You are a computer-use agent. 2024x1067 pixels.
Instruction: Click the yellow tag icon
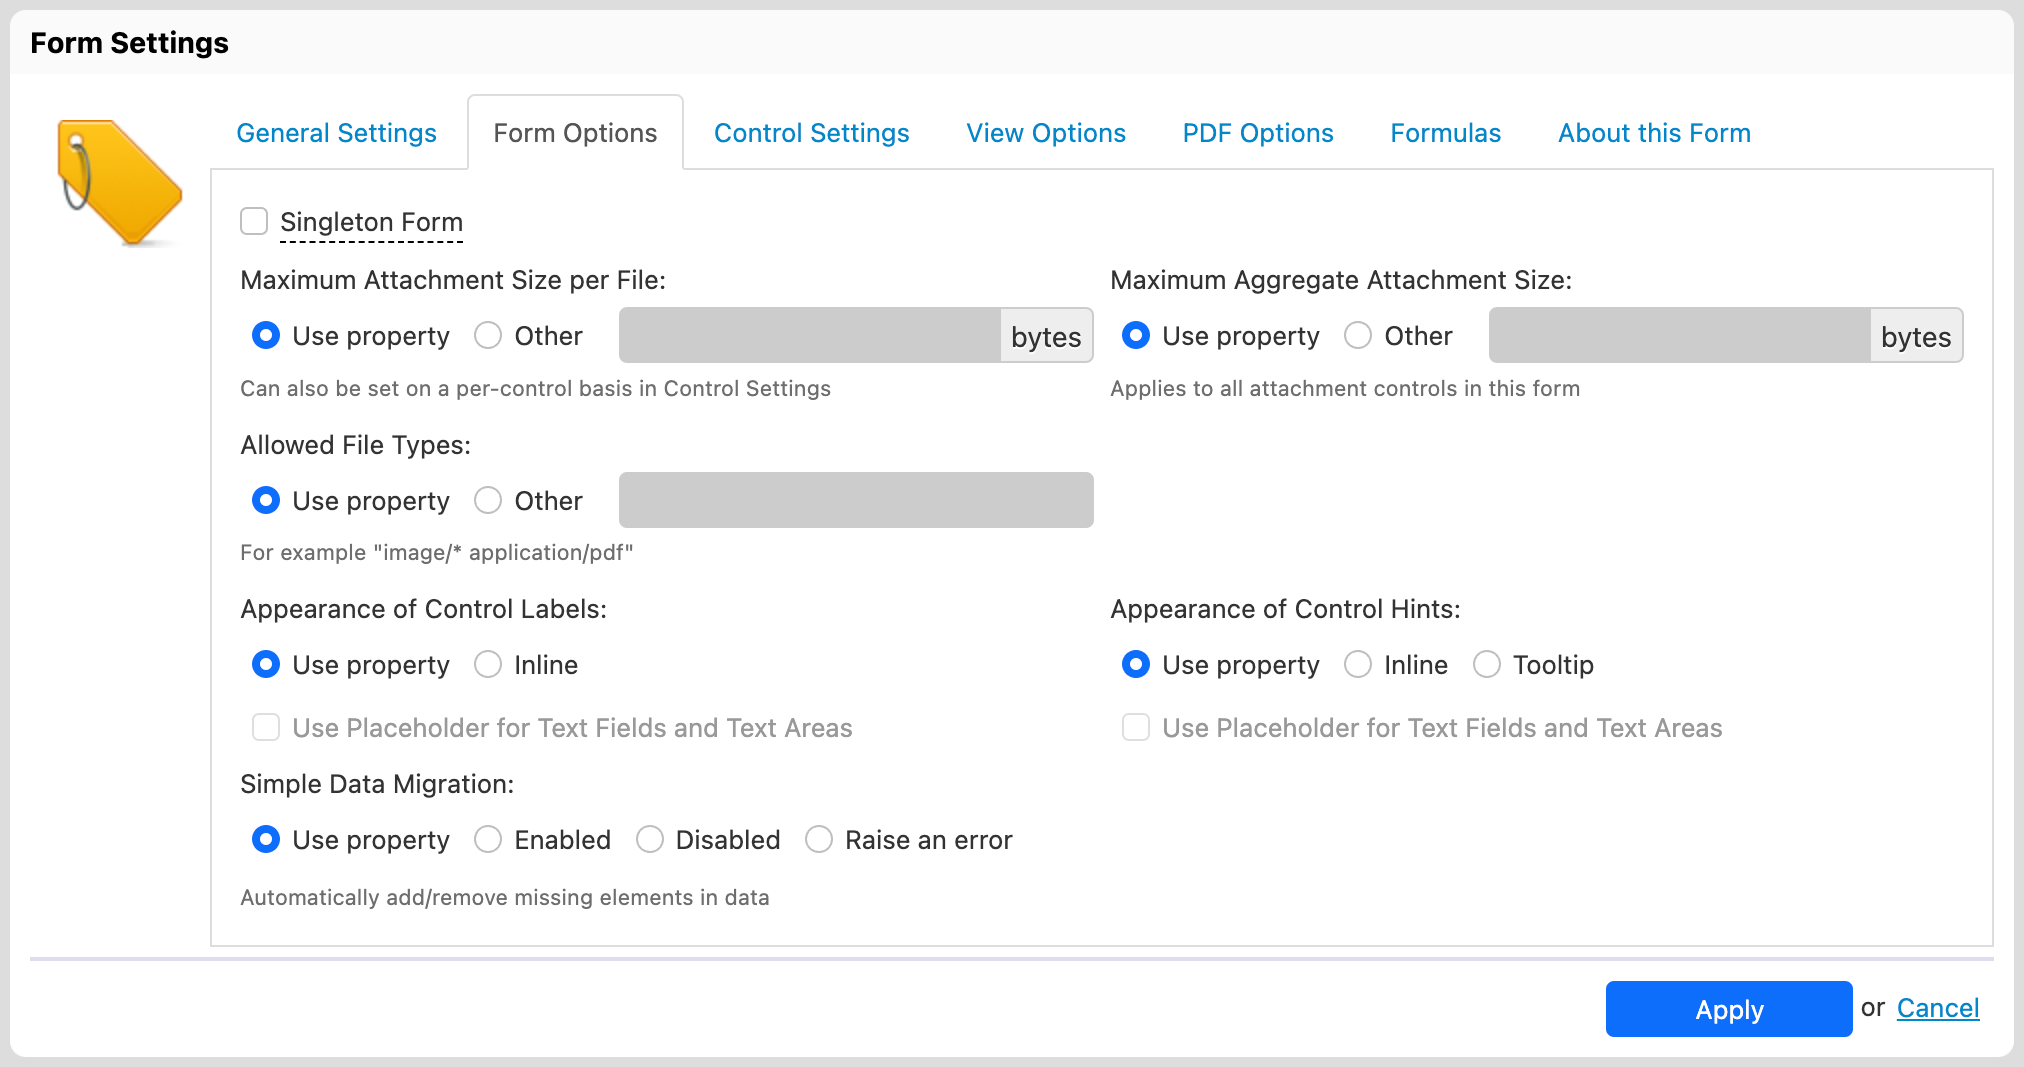tap(119, 182)
